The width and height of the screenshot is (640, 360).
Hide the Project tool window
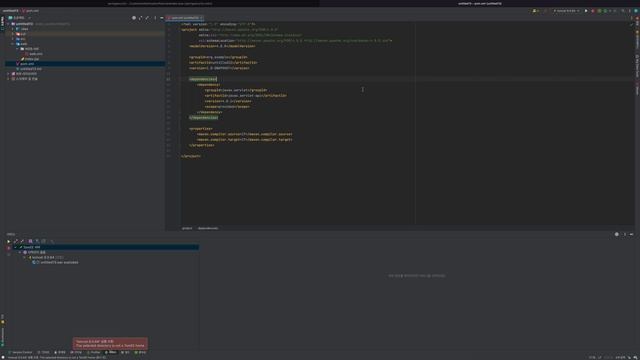click(x=162, y=18)
